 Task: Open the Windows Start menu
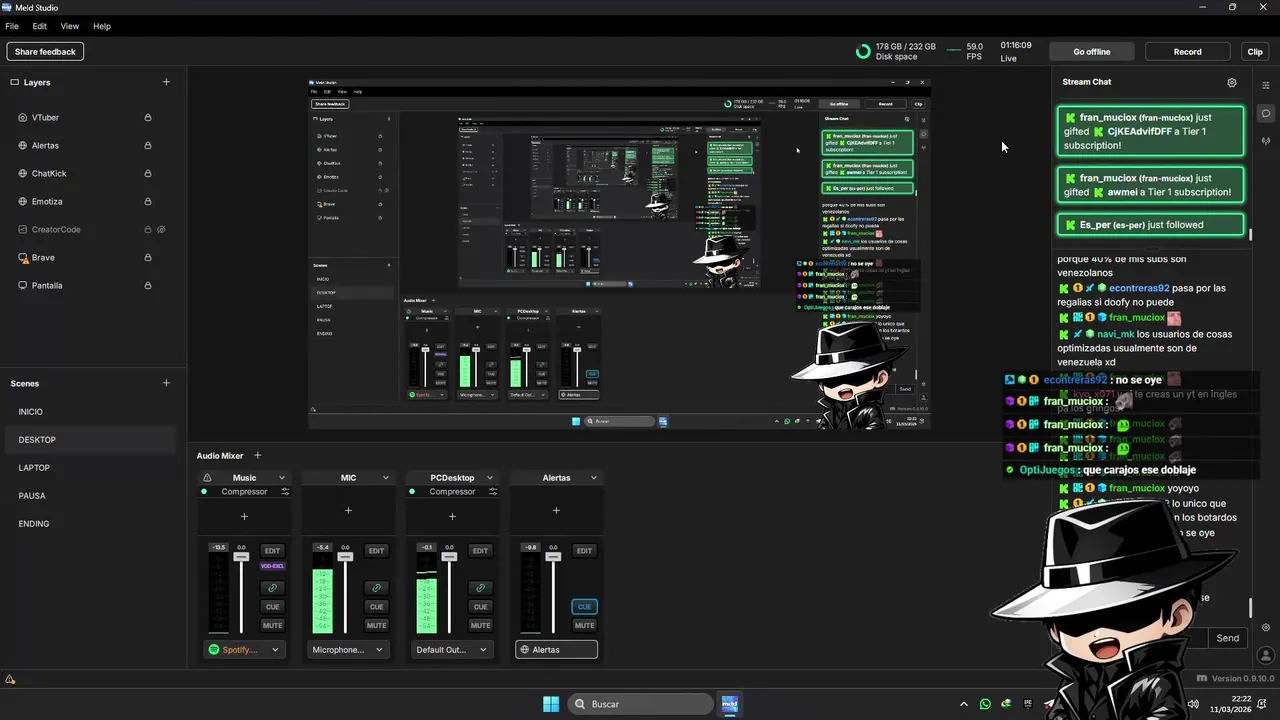pos(551,704)
